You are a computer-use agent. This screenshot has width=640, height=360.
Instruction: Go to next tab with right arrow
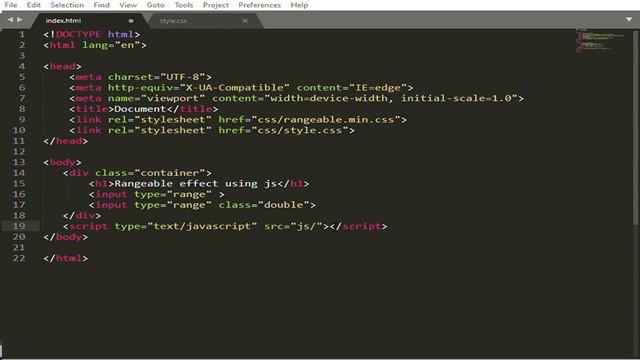pyautogui.click(x=20, y=20)
